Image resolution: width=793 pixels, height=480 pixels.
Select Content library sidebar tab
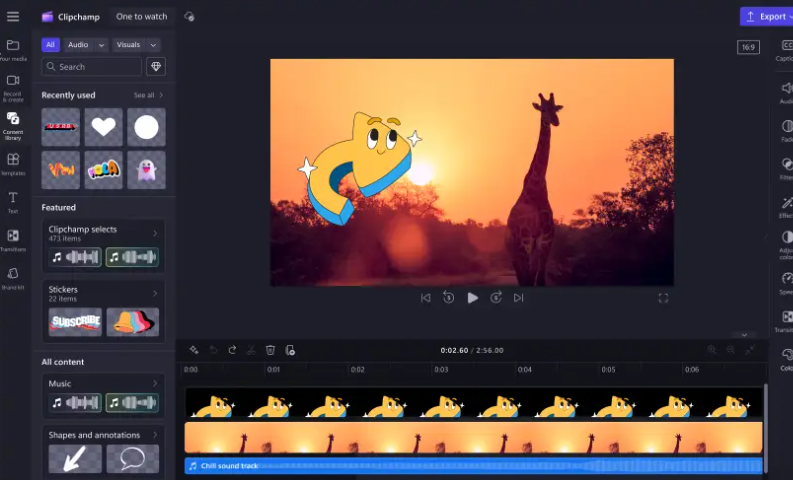coord(13,126)
